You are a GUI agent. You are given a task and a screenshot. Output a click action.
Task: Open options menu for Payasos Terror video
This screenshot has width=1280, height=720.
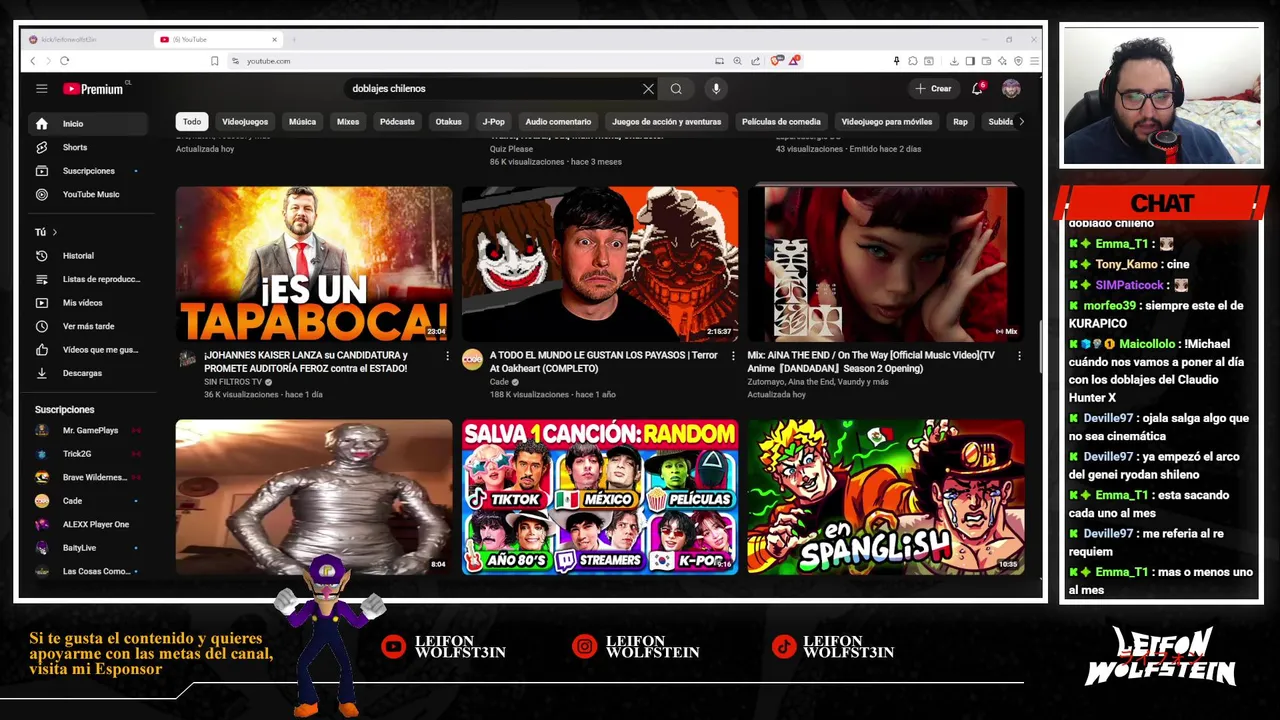click(x=733, y=356)
